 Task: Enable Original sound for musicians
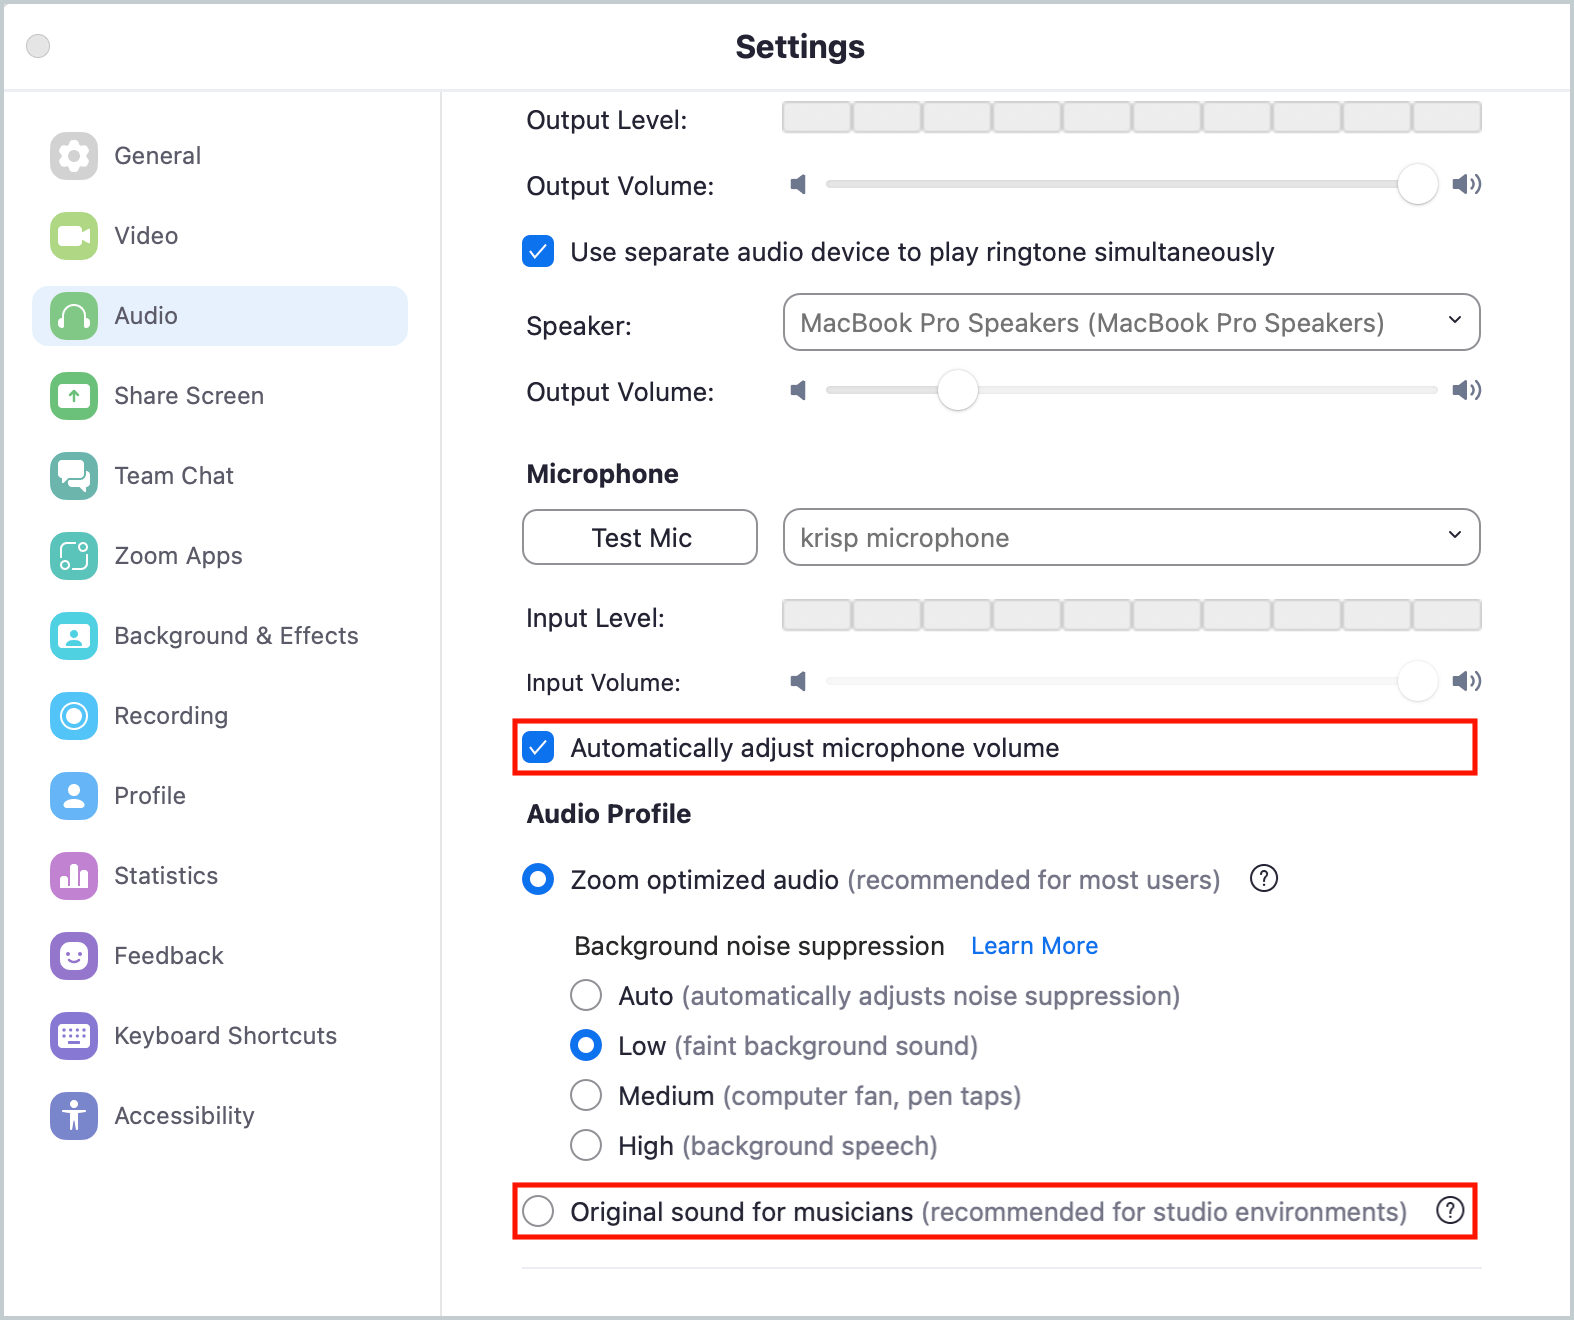click(x=538, y=1212)
